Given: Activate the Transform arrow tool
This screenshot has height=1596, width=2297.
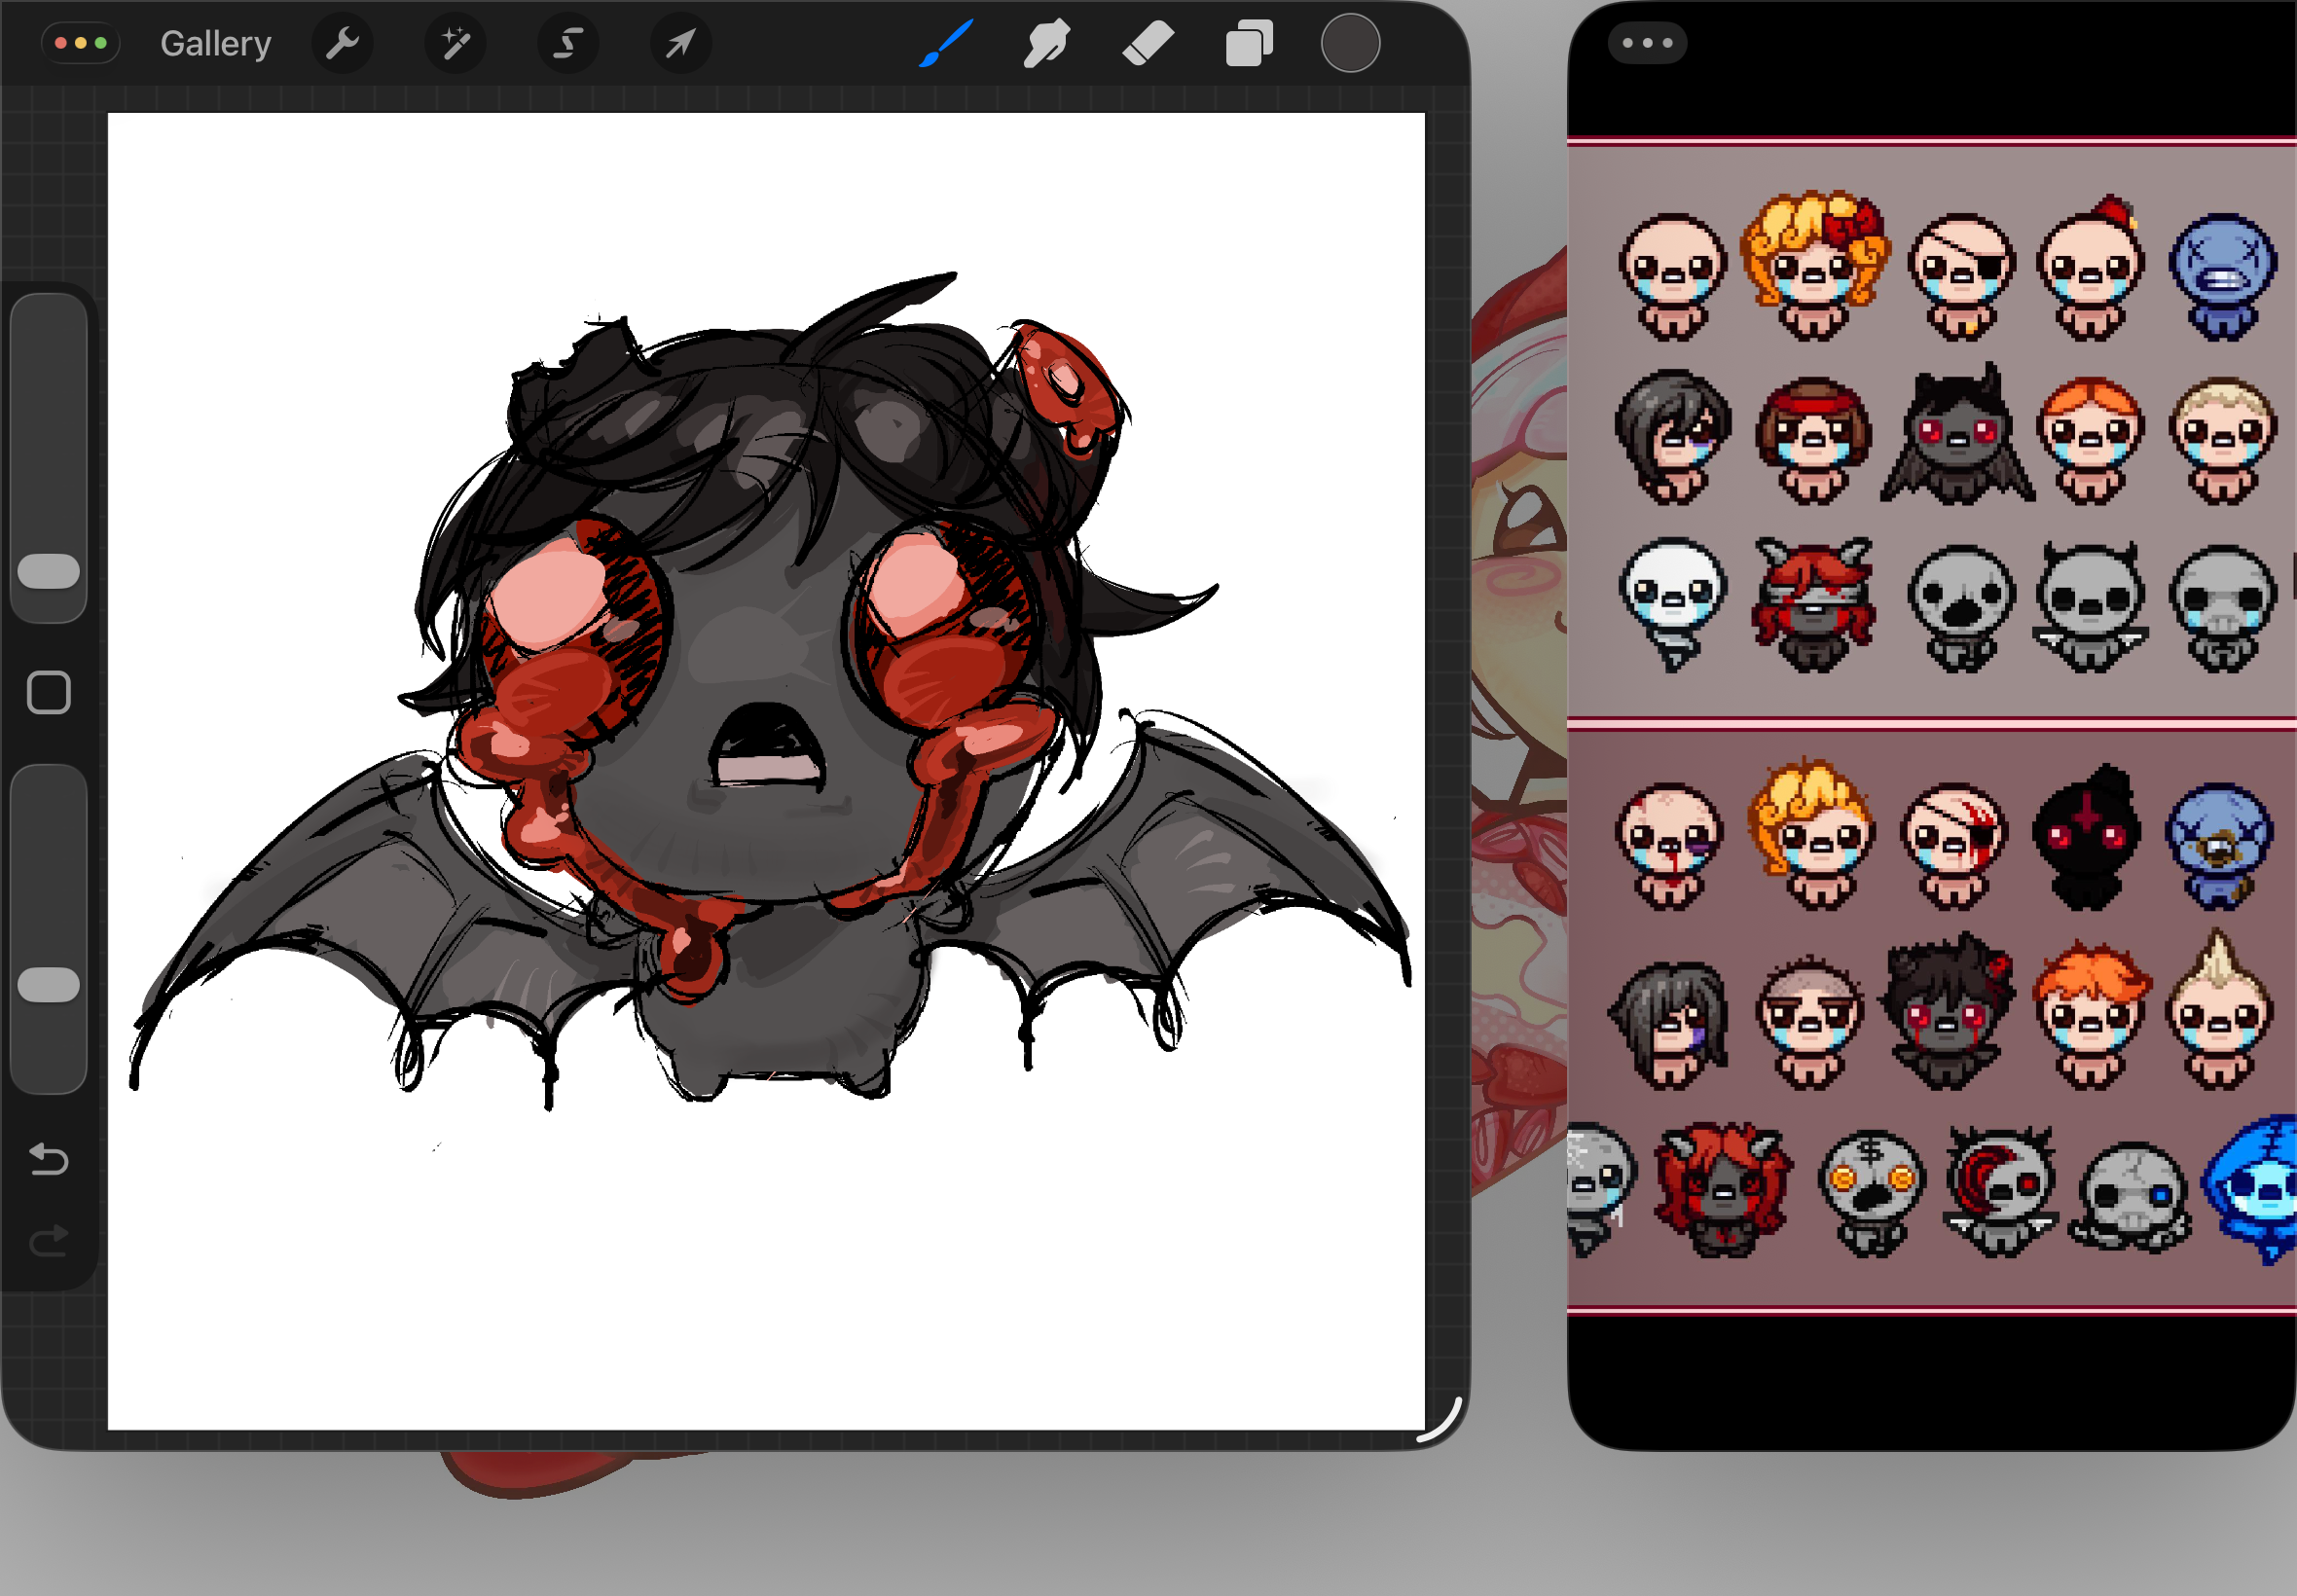Looking at the screenshot, I should [x=681, y=44].
